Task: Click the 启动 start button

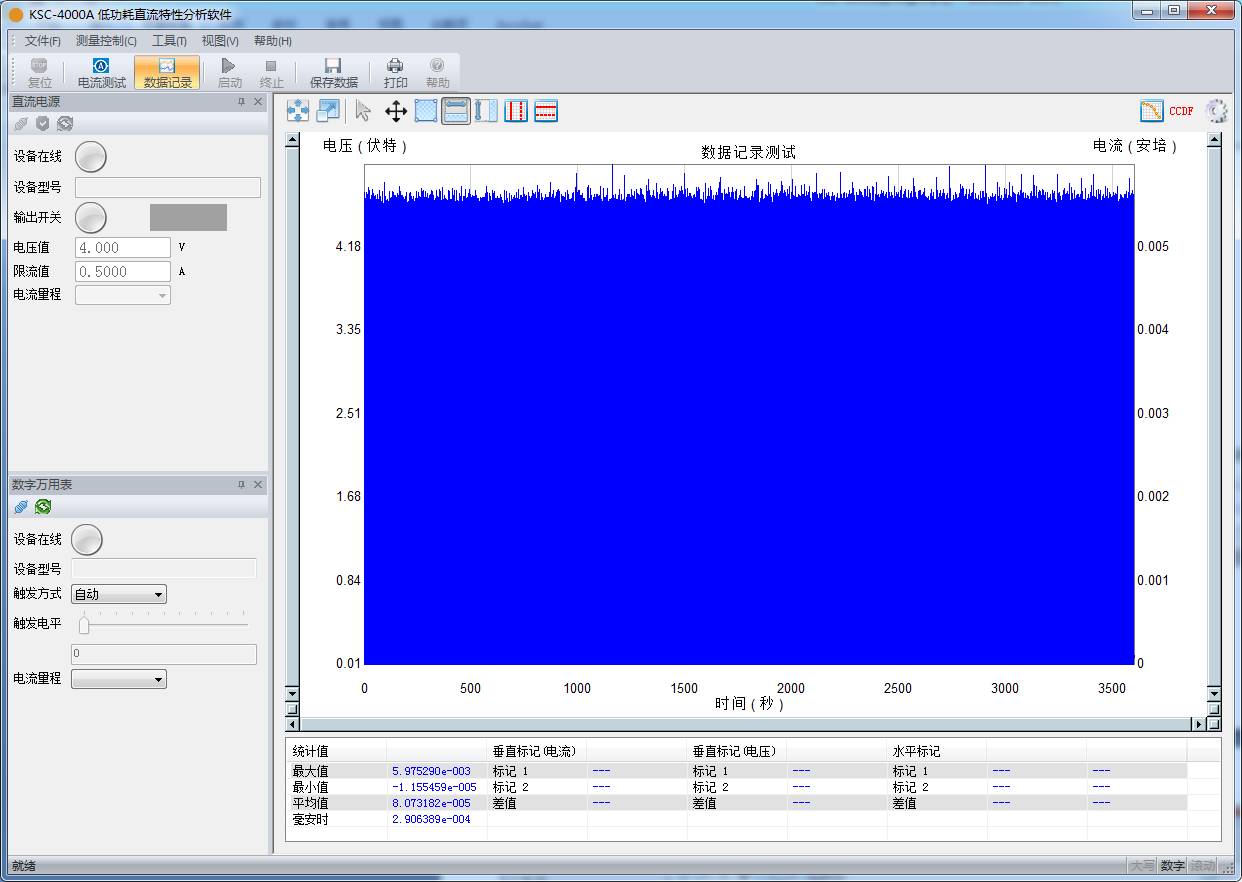Action: (229, 73)
